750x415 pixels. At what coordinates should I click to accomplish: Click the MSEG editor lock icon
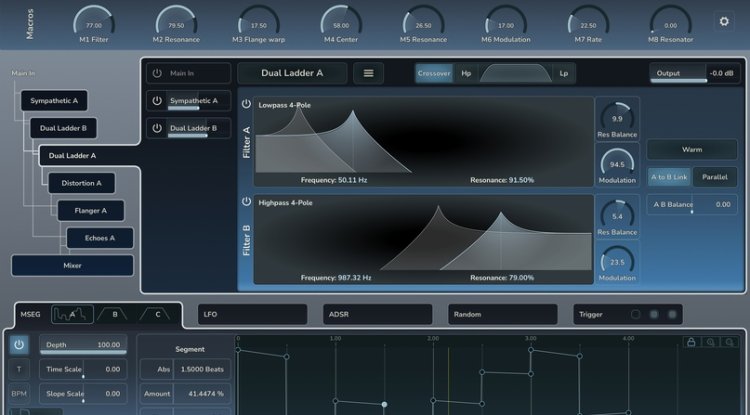[691, 342]
